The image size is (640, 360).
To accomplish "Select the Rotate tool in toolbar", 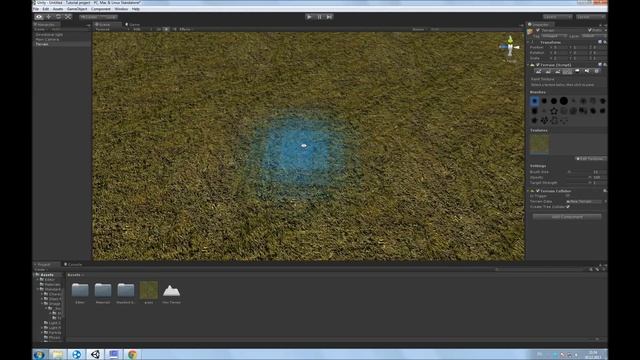I will (x=58, y=17).
